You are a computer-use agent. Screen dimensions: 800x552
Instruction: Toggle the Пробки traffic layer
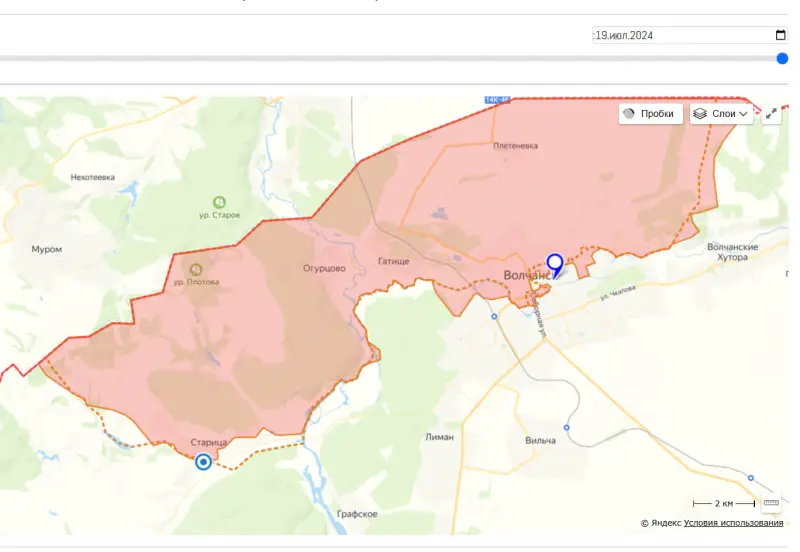coord(651,114)
